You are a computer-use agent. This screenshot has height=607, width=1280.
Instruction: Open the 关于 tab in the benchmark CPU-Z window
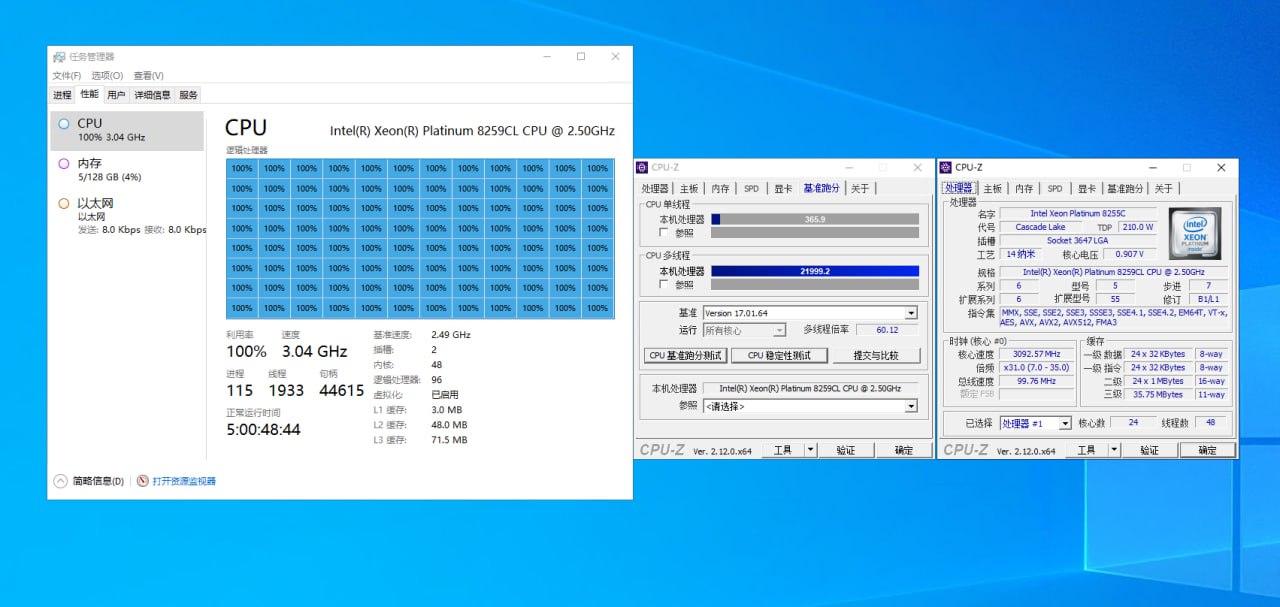860,188
